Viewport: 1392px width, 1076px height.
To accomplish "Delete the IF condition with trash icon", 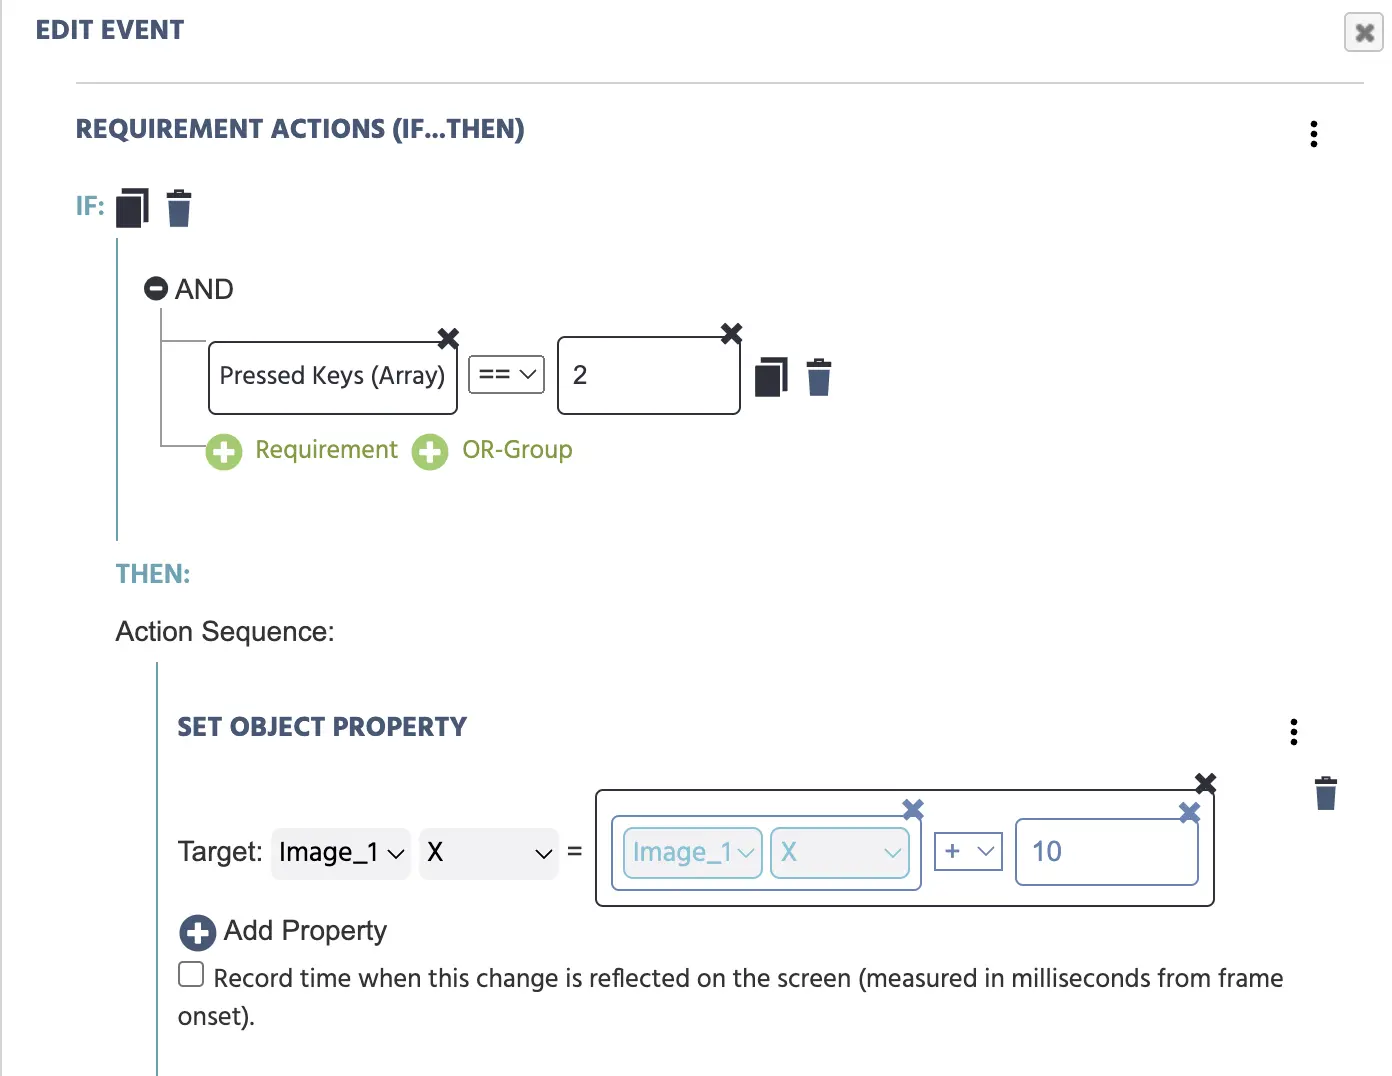I will tap(179, 208).
